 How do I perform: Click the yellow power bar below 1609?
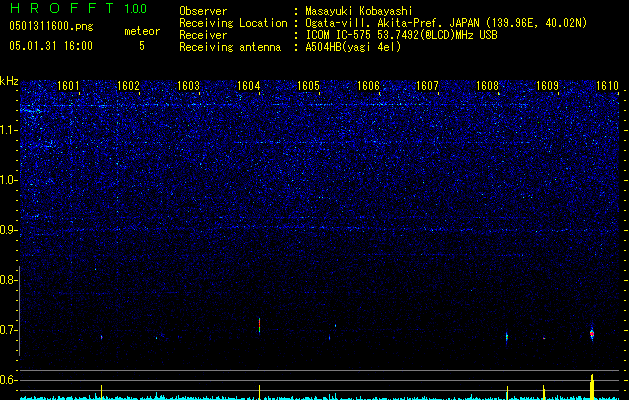pyautogui.click(x=544, y=392)
